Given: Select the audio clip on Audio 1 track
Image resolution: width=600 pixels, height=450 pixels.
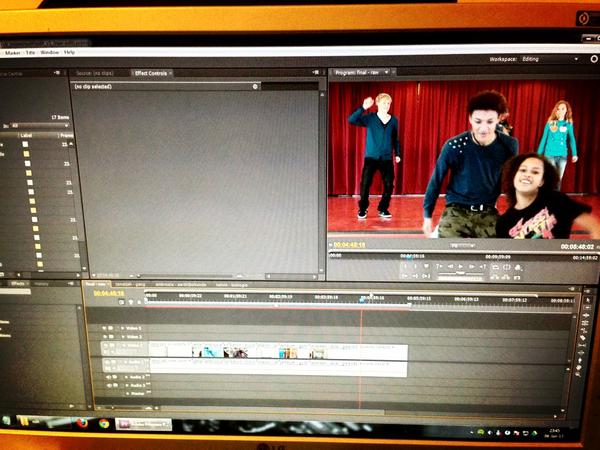Looking at the screenshot, I should [x=278, y=368].
